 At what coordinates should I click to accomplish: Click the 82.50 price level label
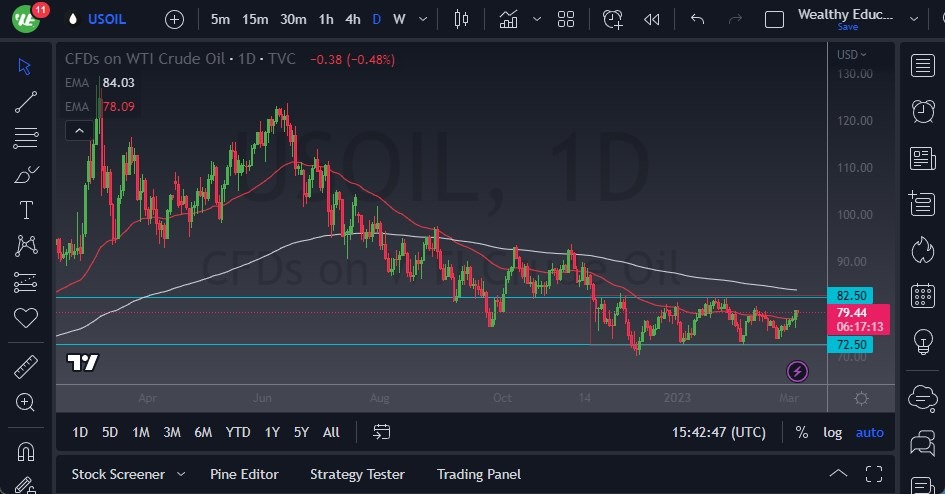coord(850,296)
